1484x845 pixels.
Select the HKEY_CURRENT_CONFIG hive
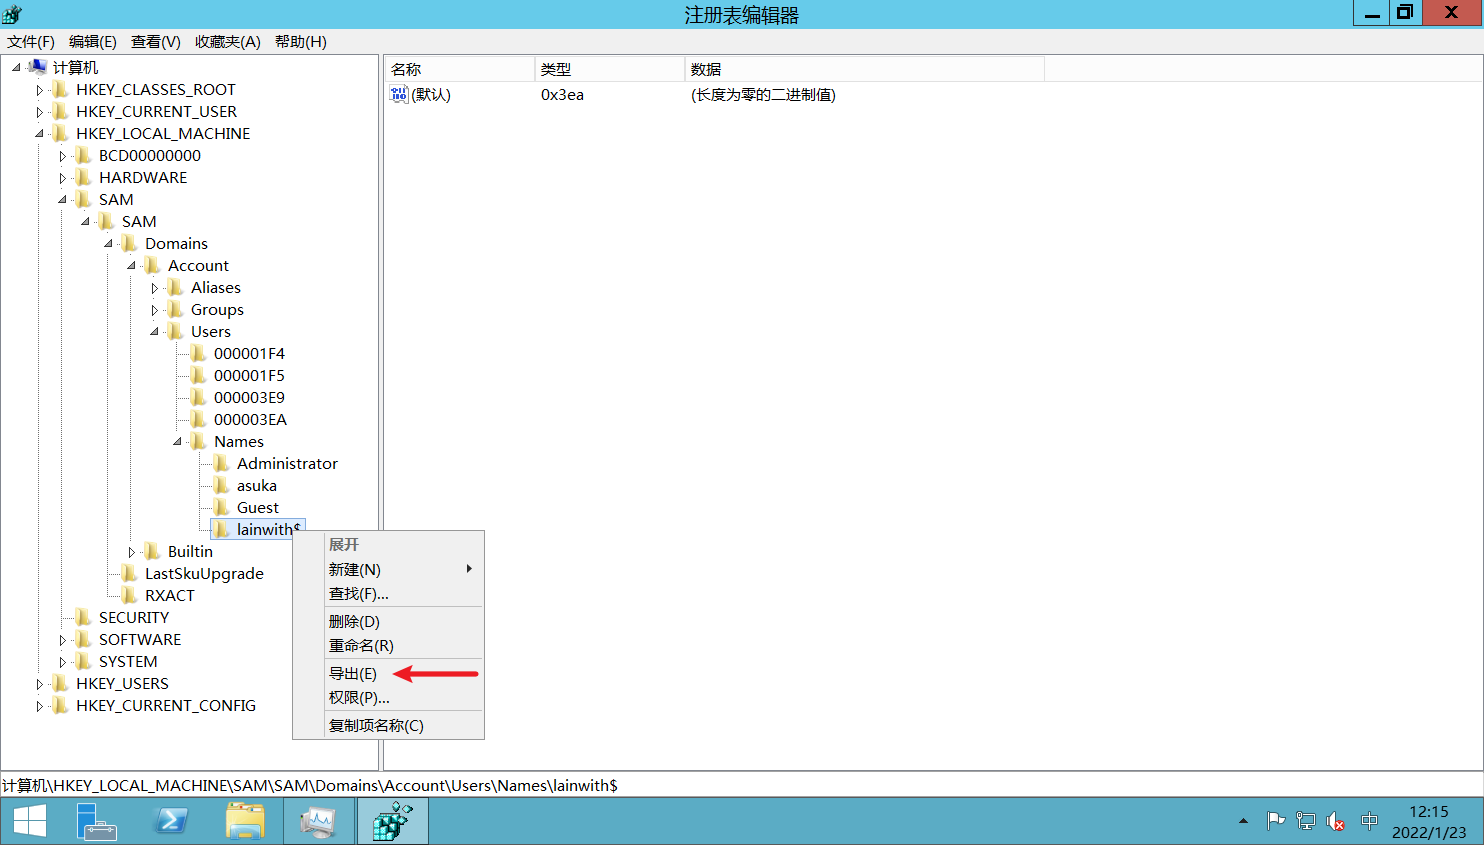[x=166, y=705]
